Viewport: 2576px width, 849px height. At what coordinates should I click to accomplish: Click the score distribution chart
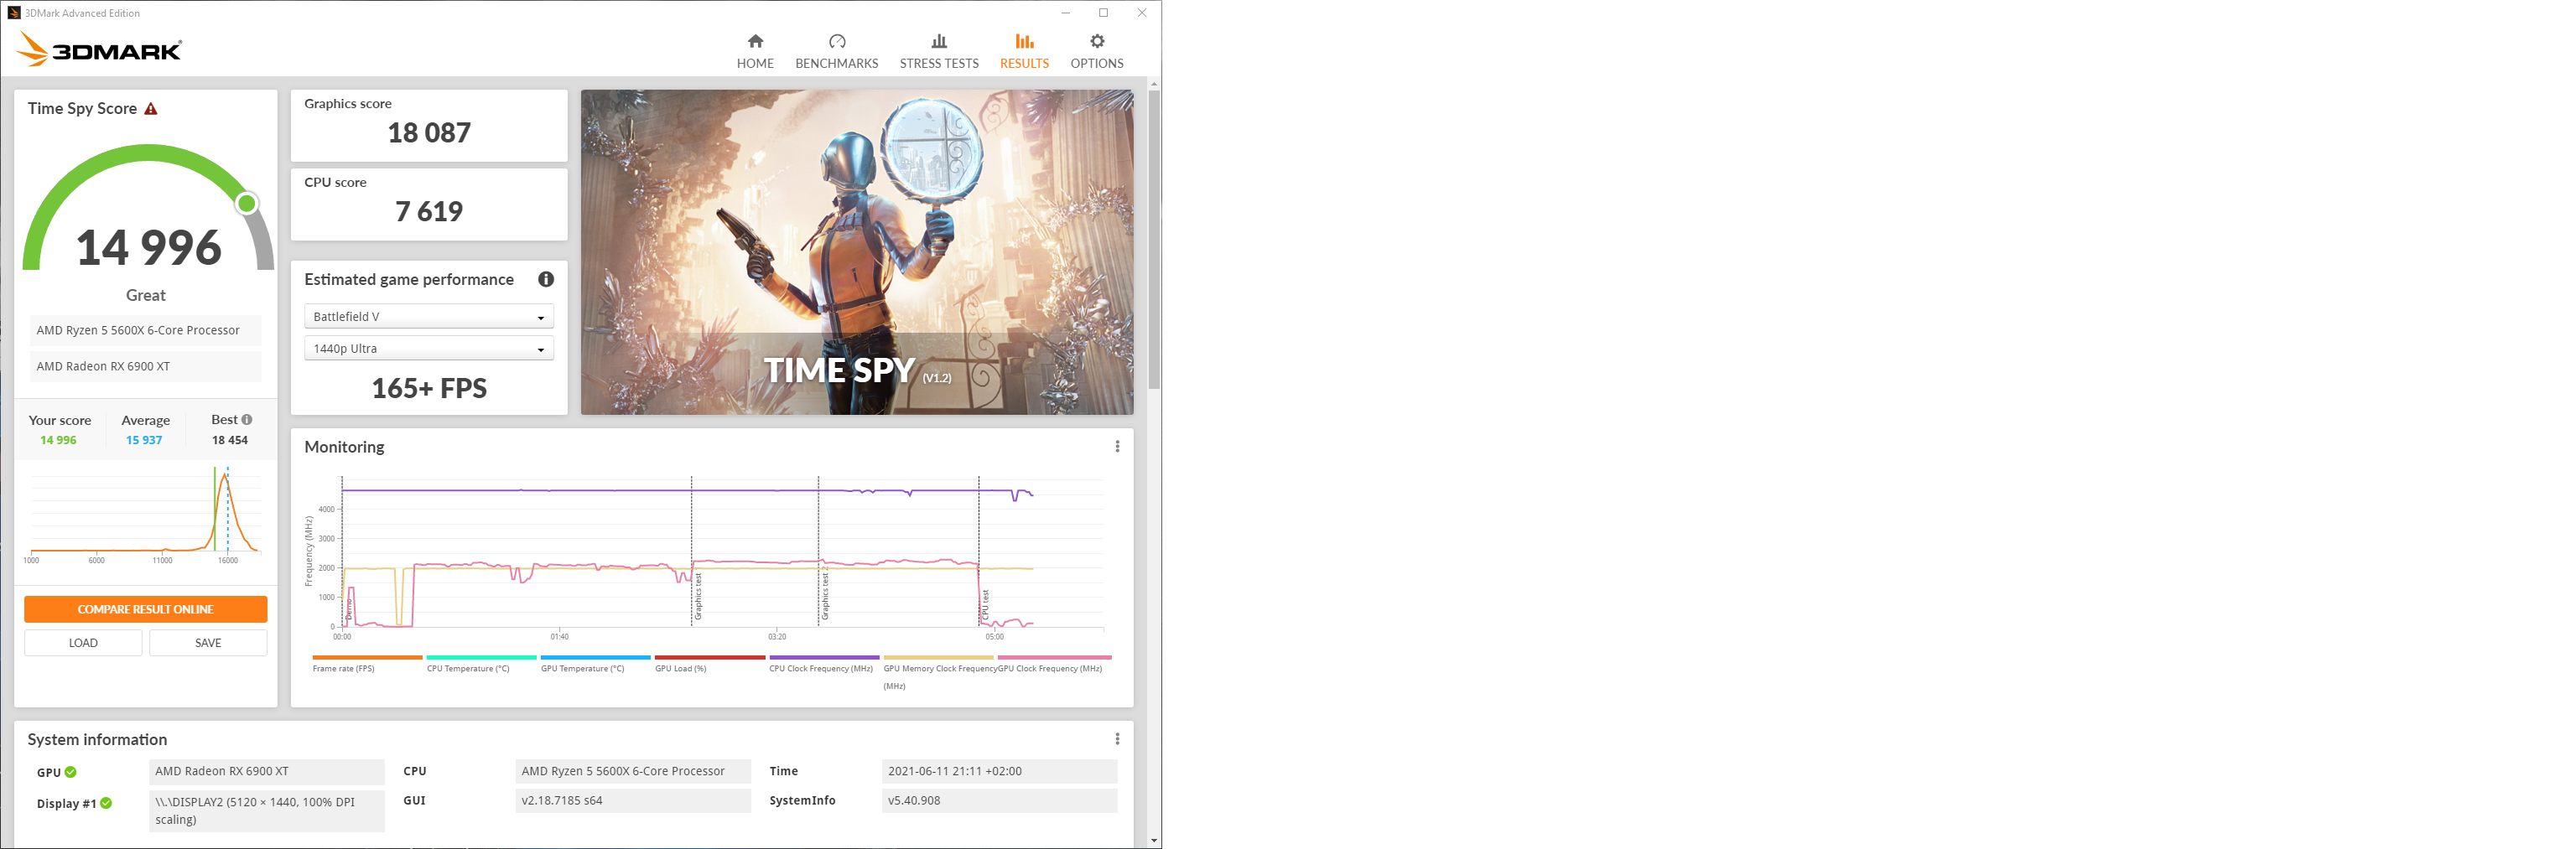coord(146,513)
